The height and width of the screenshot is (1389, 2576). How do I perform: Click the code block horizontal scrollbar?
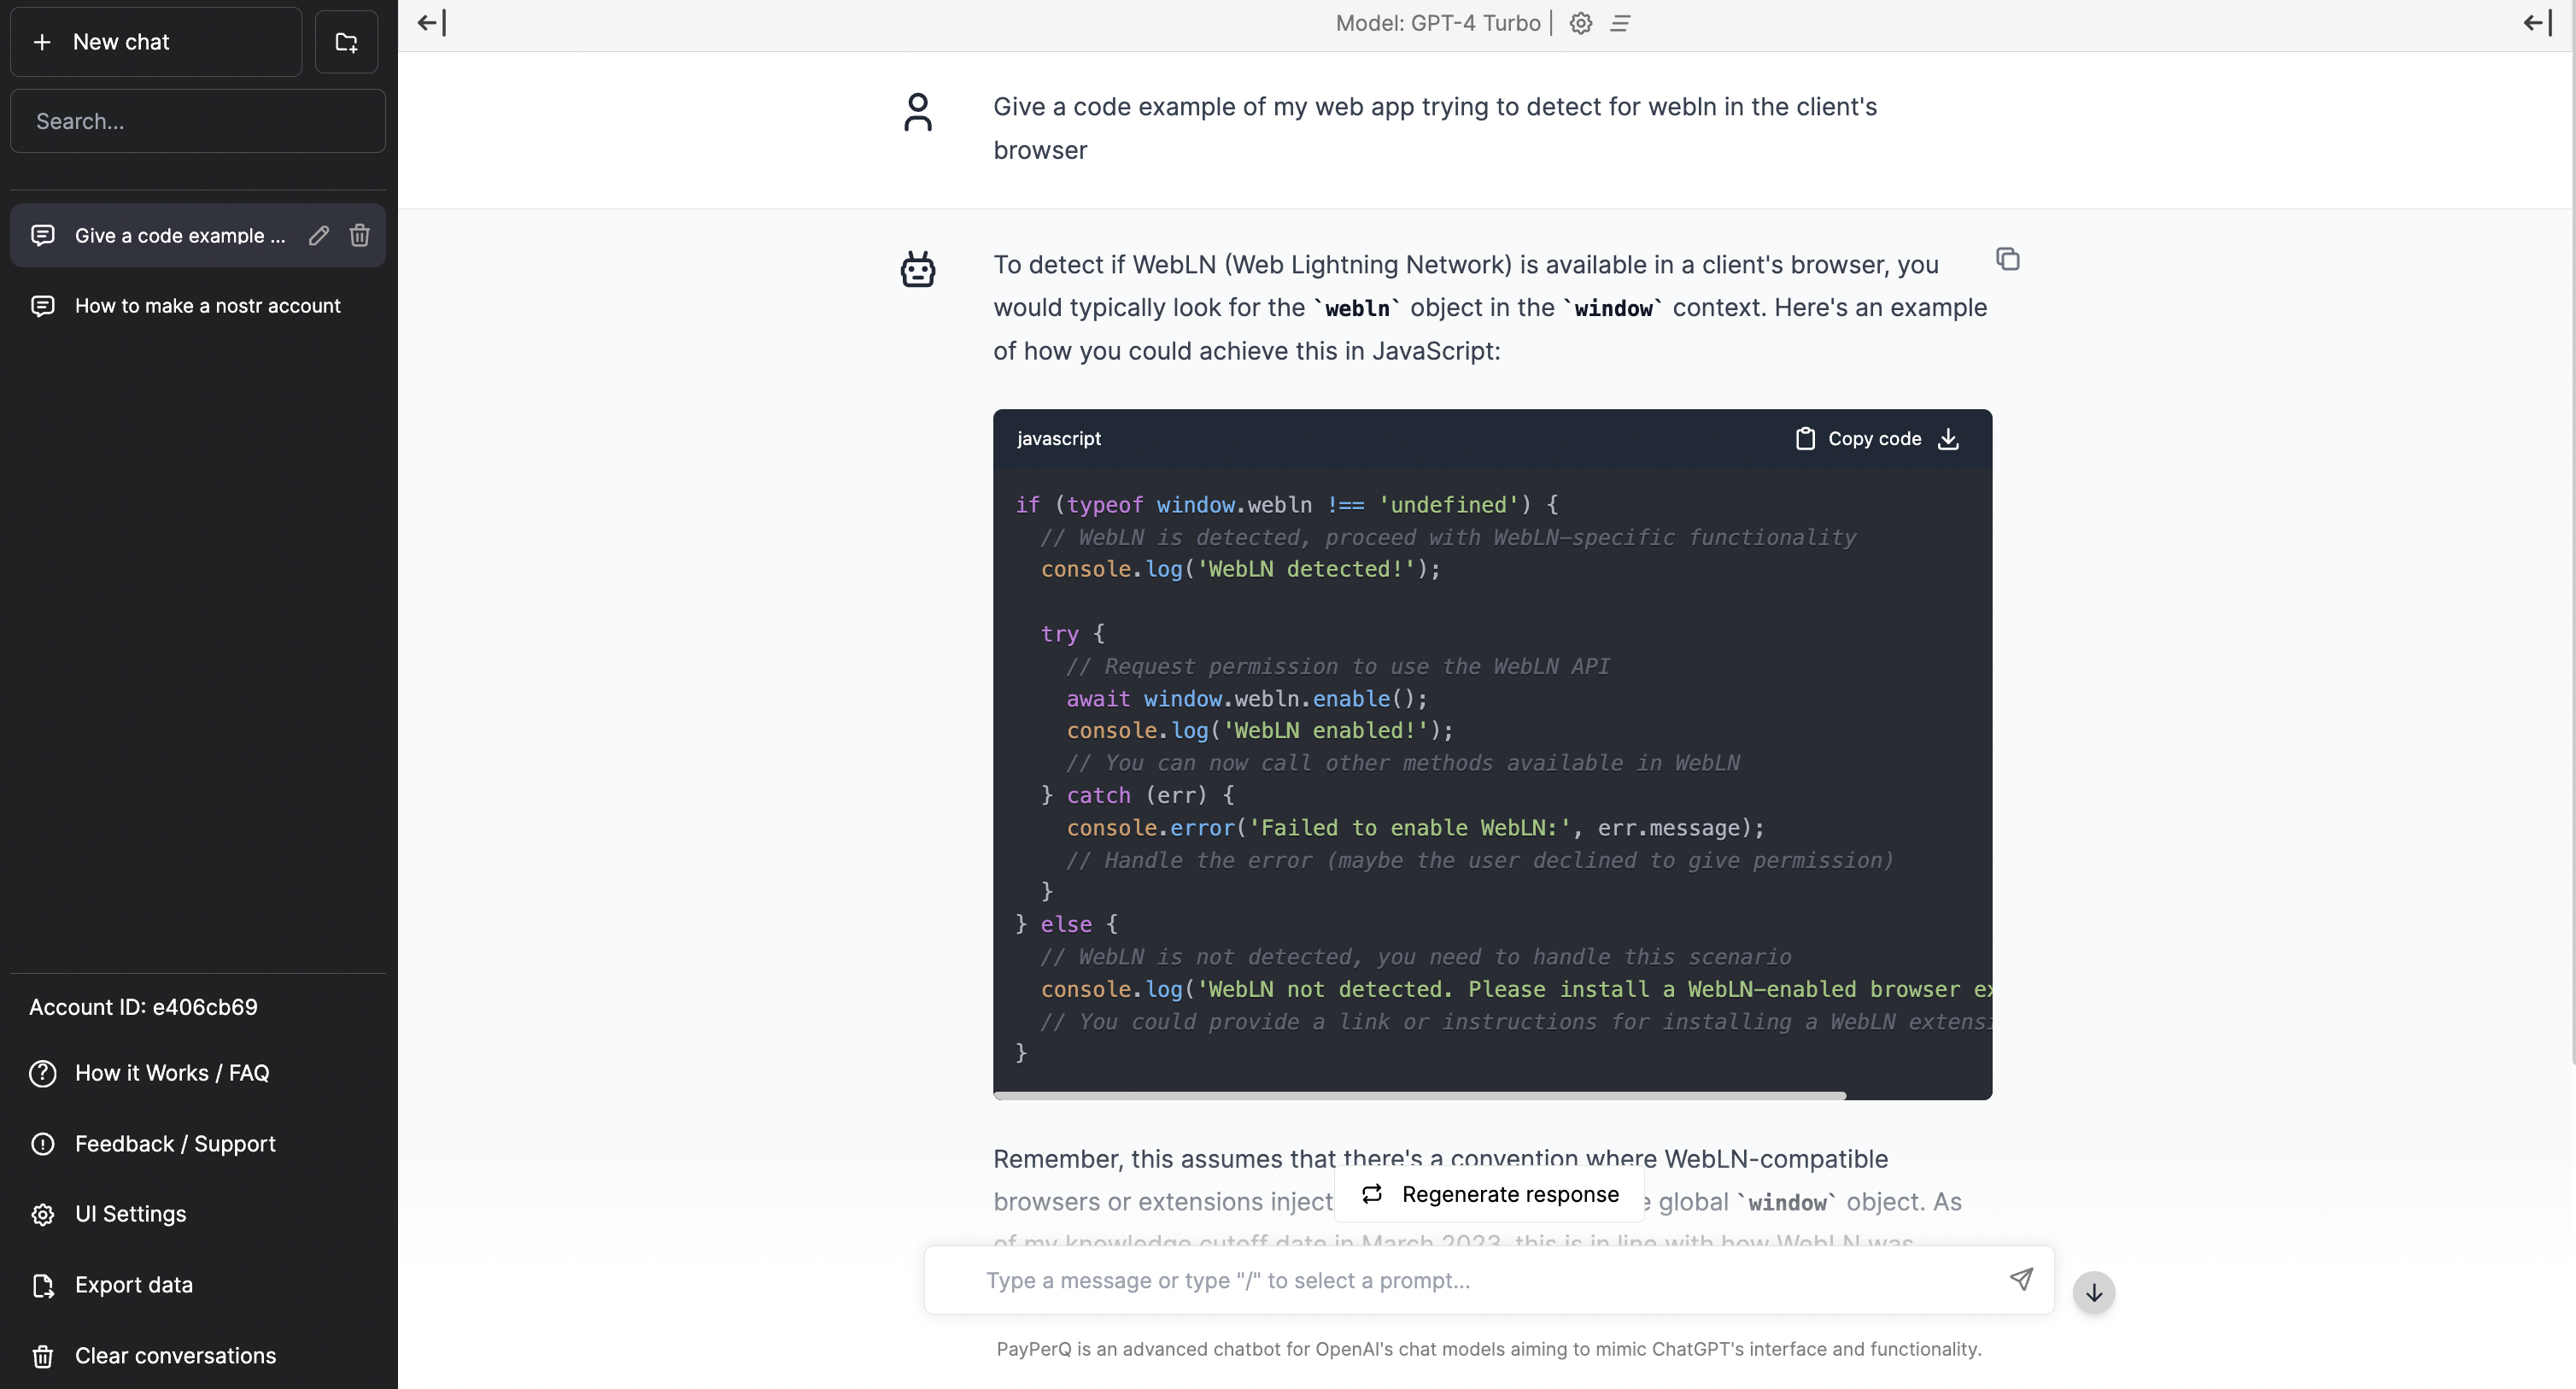(x=1419, y=1096)
